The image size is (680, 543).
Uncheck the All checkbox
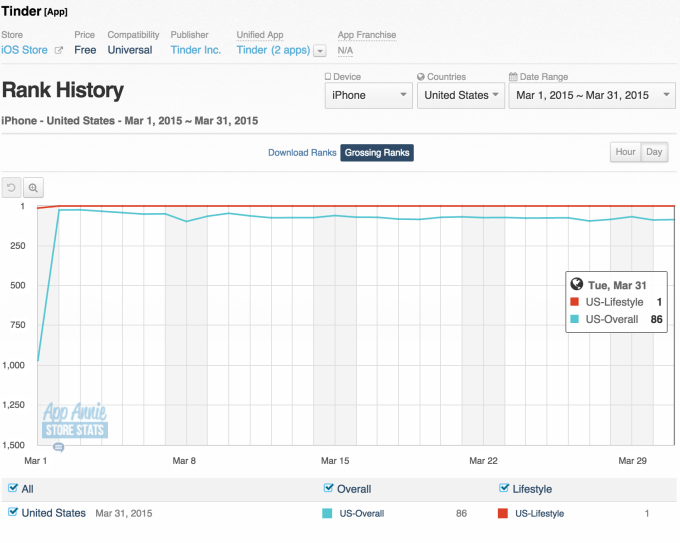(x=12, y=488)
